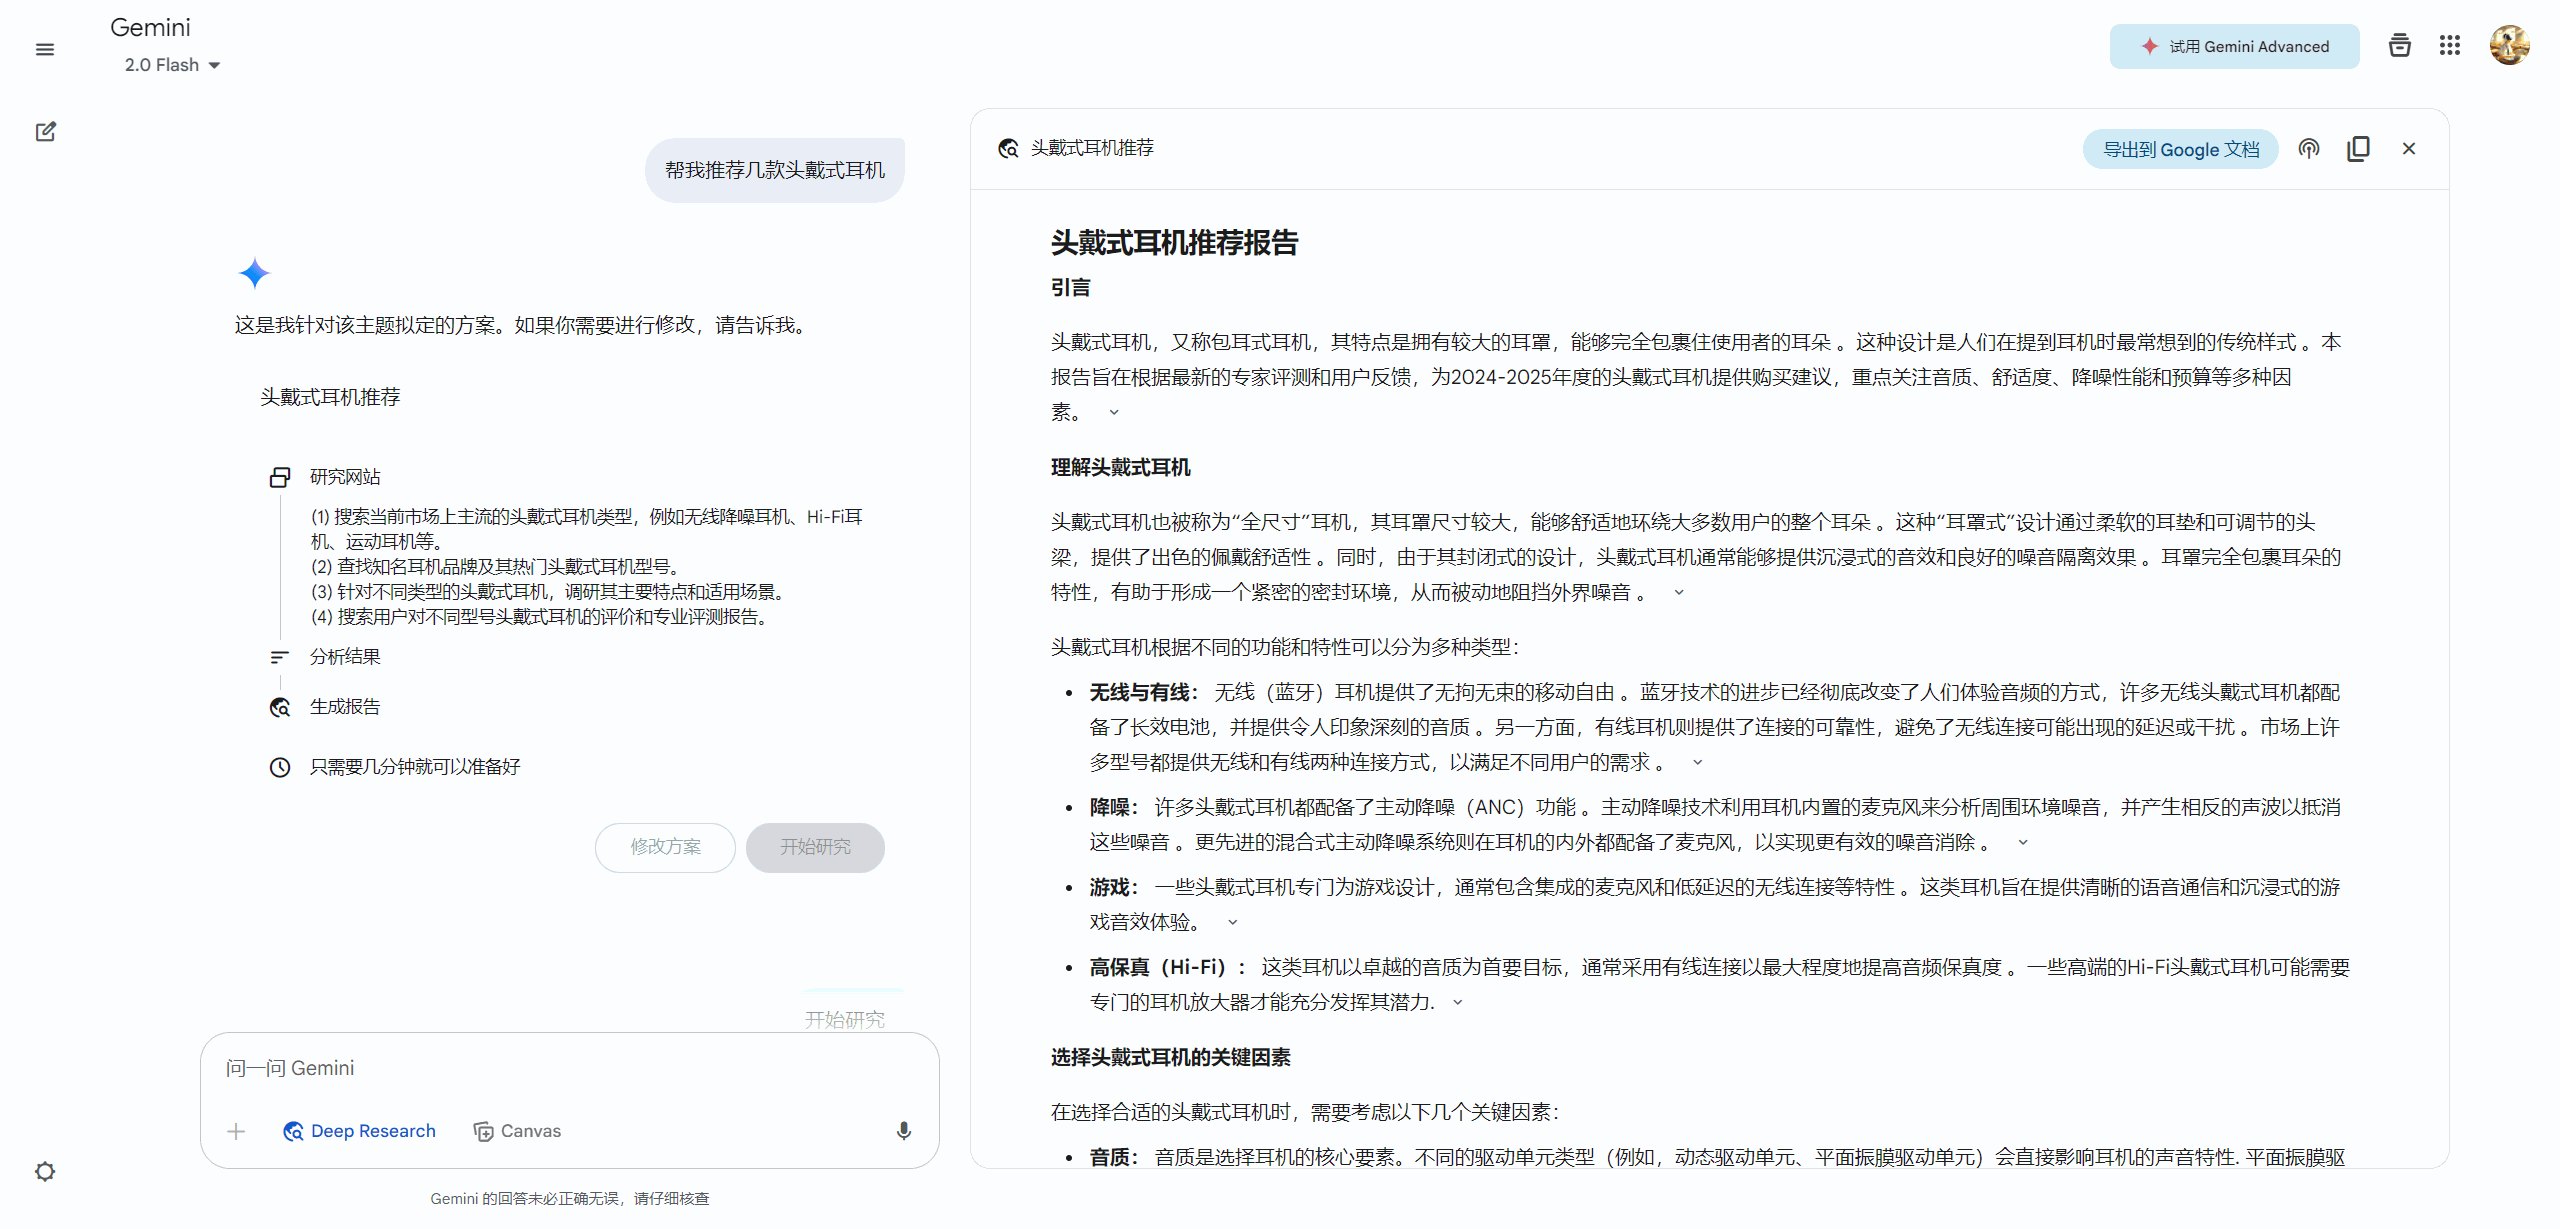Expand sources chevron on the Hi-Fi bullet

[x=1457, y=1002]
